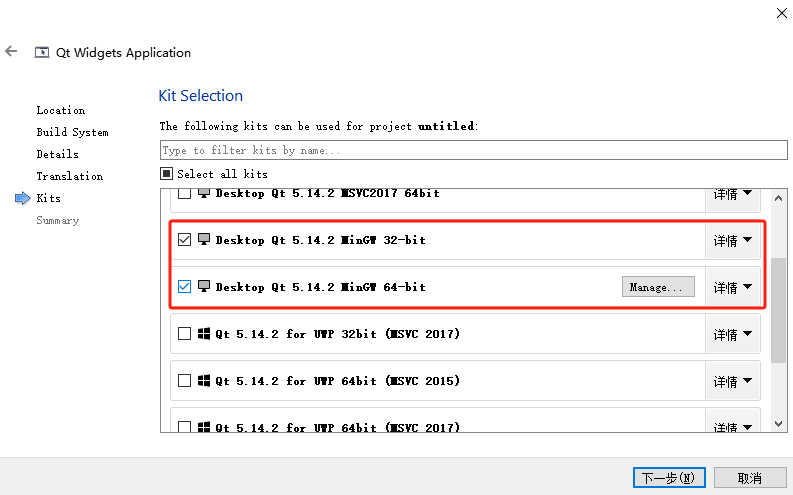Uncheck Desktop Qt 5.14.2 MinGW 32-bit kit
This screenshot has width=793, height=495.
pyautogui.click(x=185, y=240)
